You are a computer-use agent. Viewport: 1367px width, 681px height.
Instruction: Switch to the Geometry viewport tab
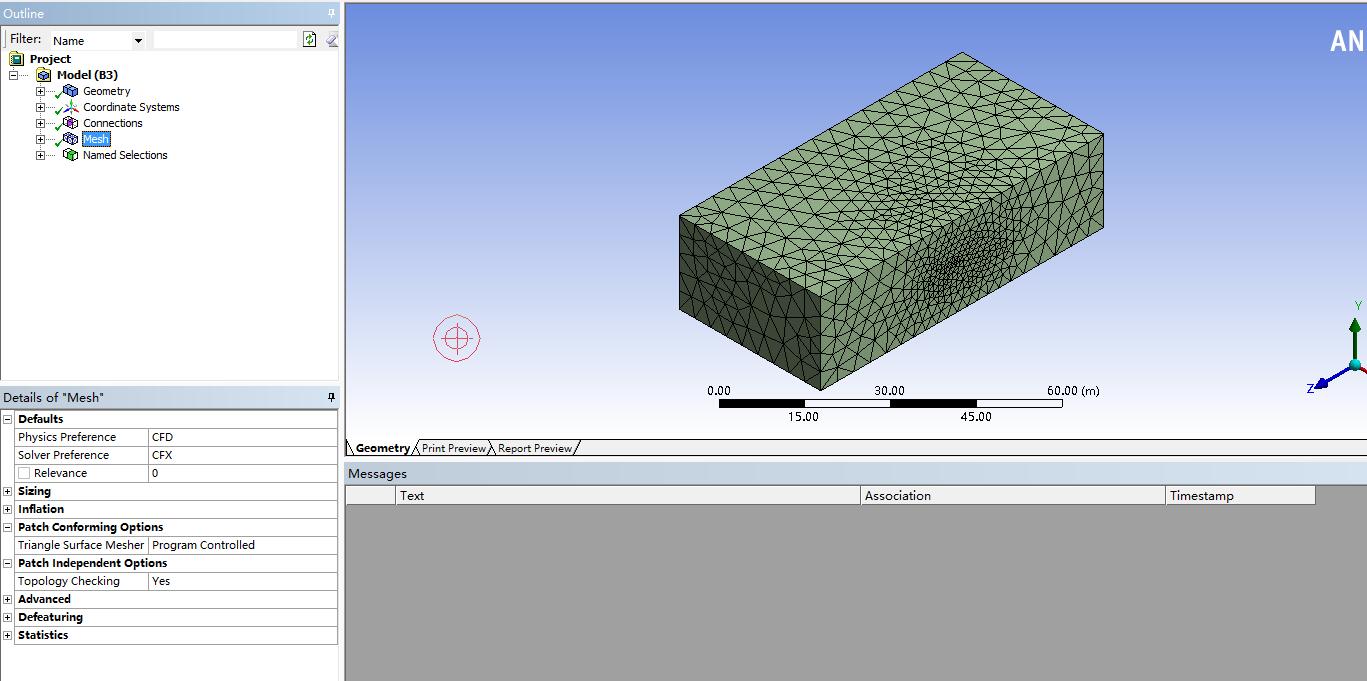coord(381,448)
